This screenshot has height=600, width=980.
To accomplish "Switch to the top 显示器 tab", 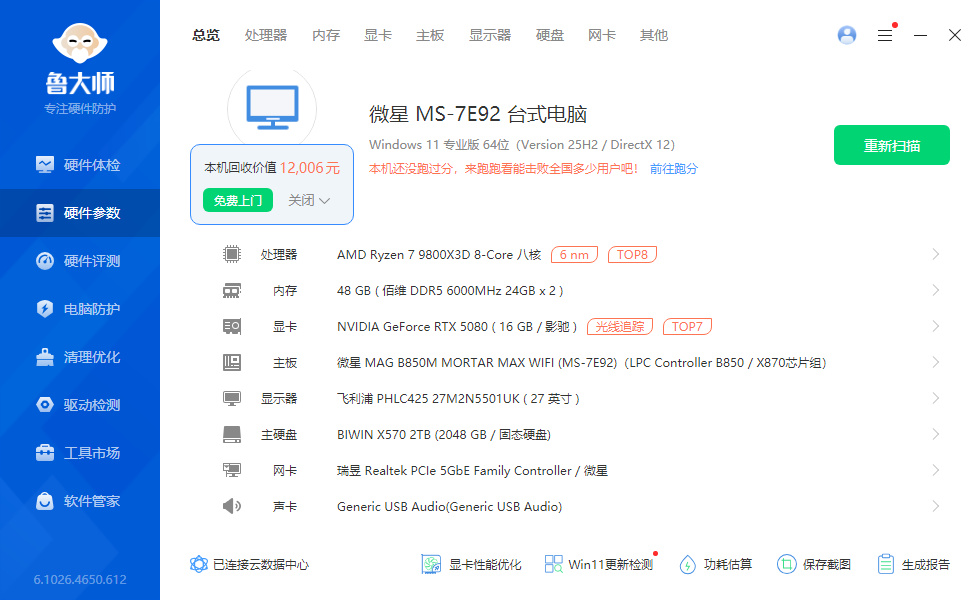I will [490, 36].
